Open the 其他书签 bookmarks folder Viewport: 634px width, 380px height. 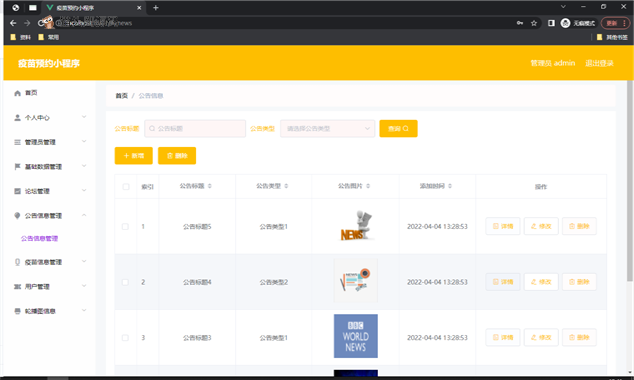click(612, 37)
